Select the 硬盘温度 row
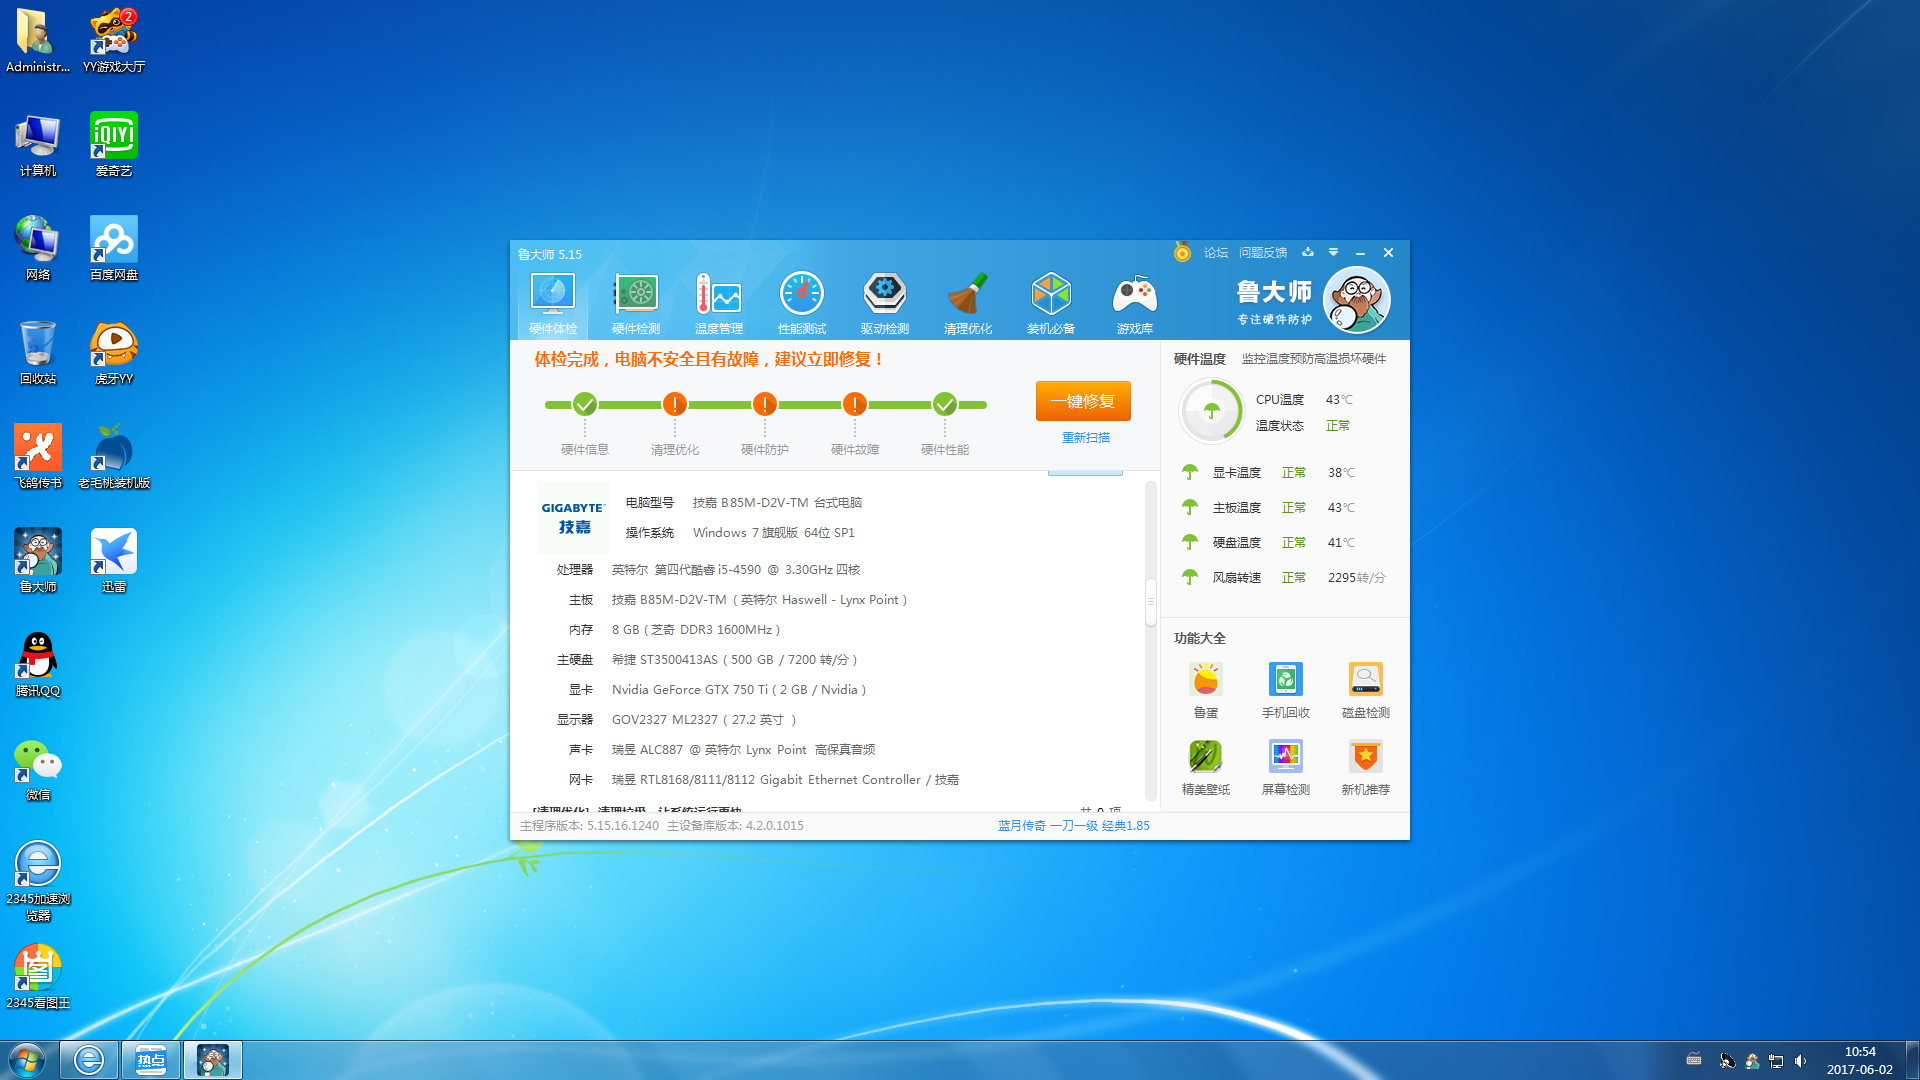 click(x=1284, y=543)
